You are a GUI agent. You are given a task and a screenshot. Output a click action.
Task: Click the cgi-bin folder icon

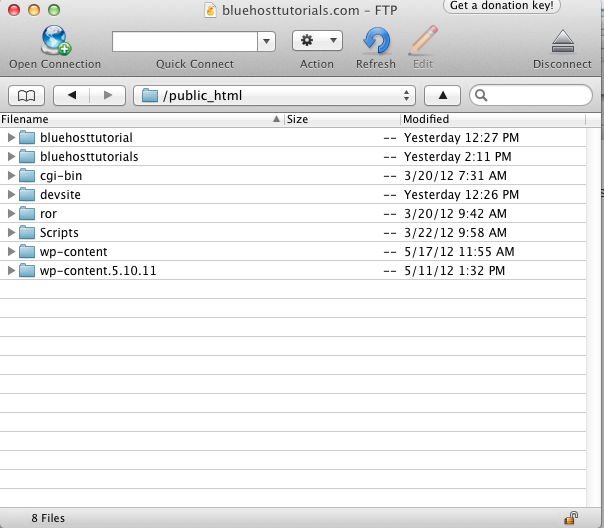27,176
